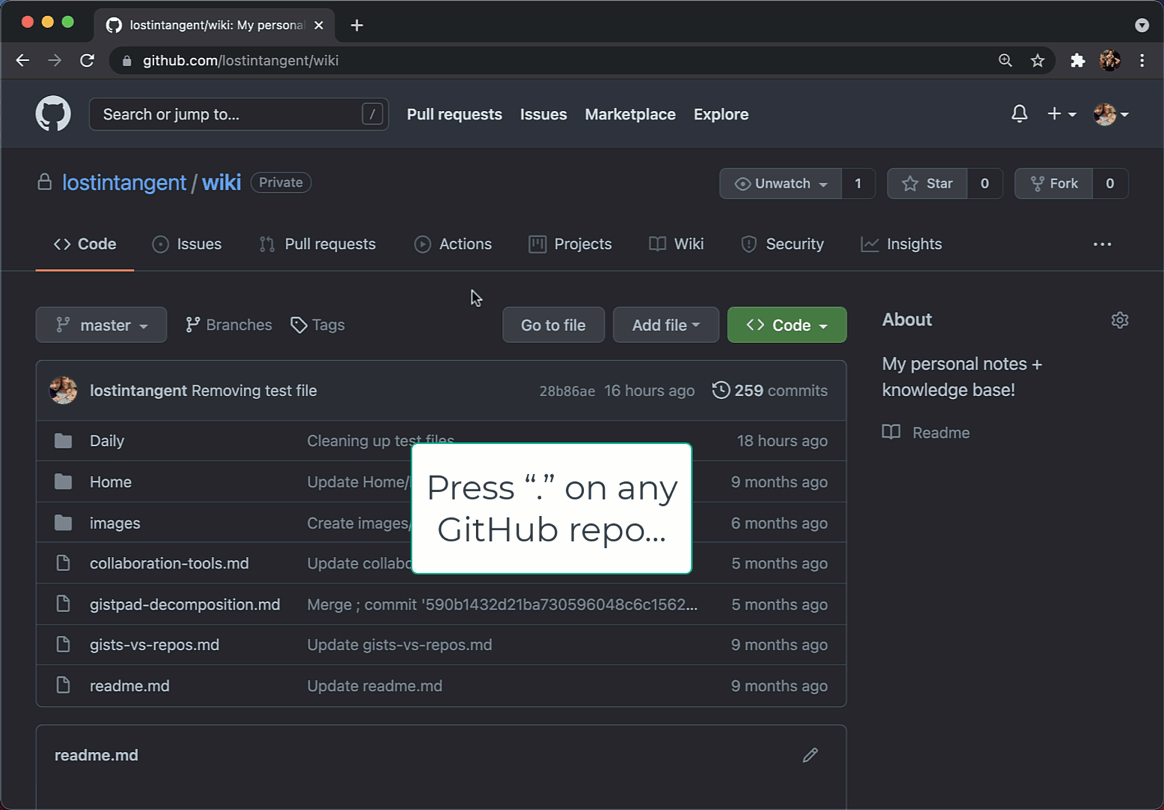Open the GitHub Octocat home logo
This screenshot has width=1164, height=810.
tap(53, 114)
